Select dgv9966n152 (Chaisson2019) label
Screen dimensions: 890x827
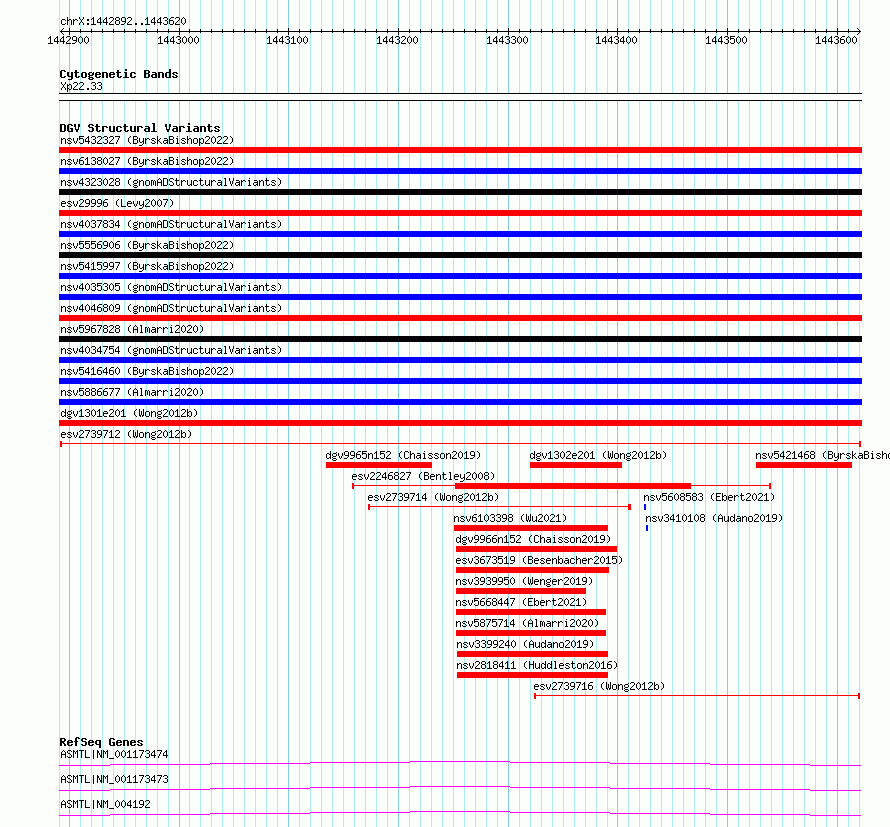click(x=533, y=539)
